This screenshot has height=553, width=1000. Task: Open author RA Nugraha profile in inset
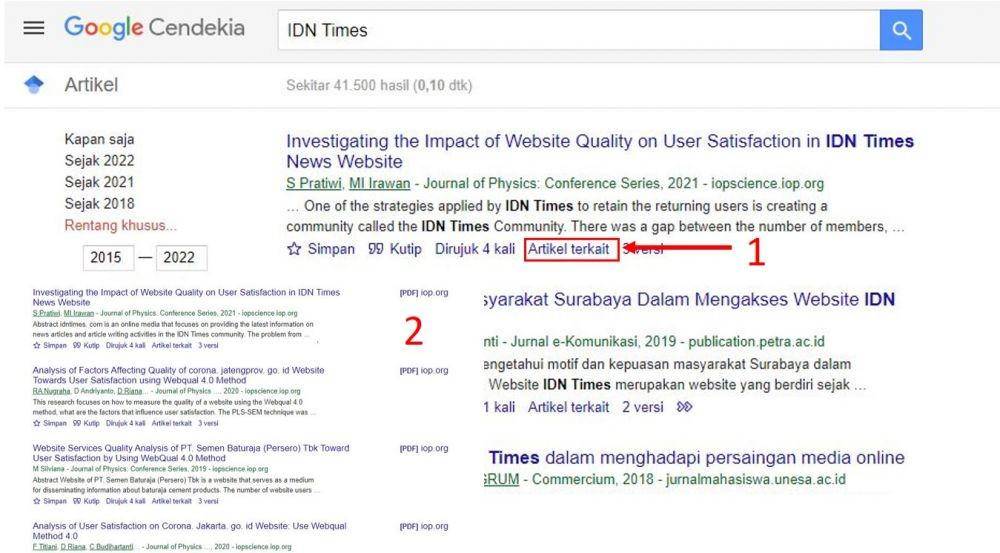pyautogui.click(x=51, y=391)
